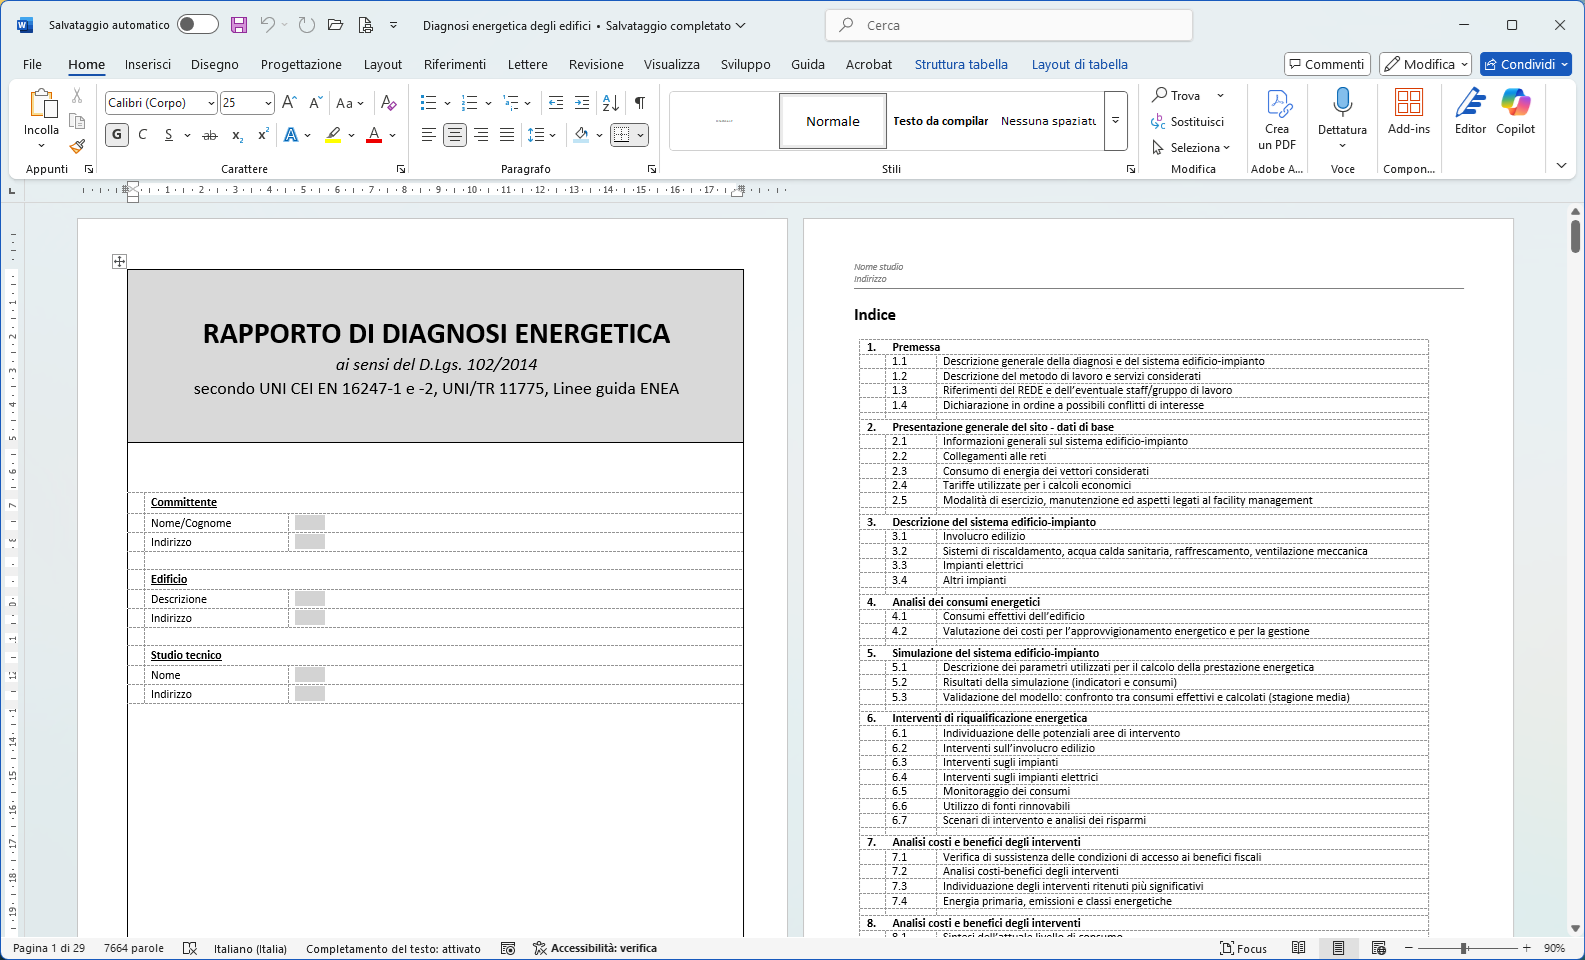Toggle center alignment
Viewport: 1585px width, 960px height.
pos(455,135)
